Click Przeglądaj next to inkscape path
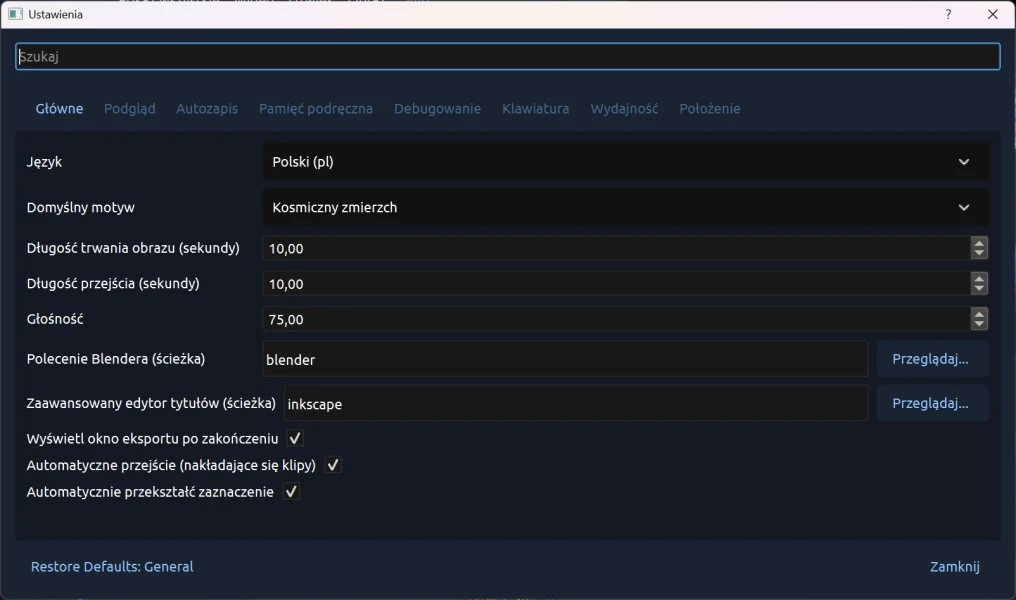This screenshot has height=600, width=1016. pyautogui.click(x=931, y=404)
